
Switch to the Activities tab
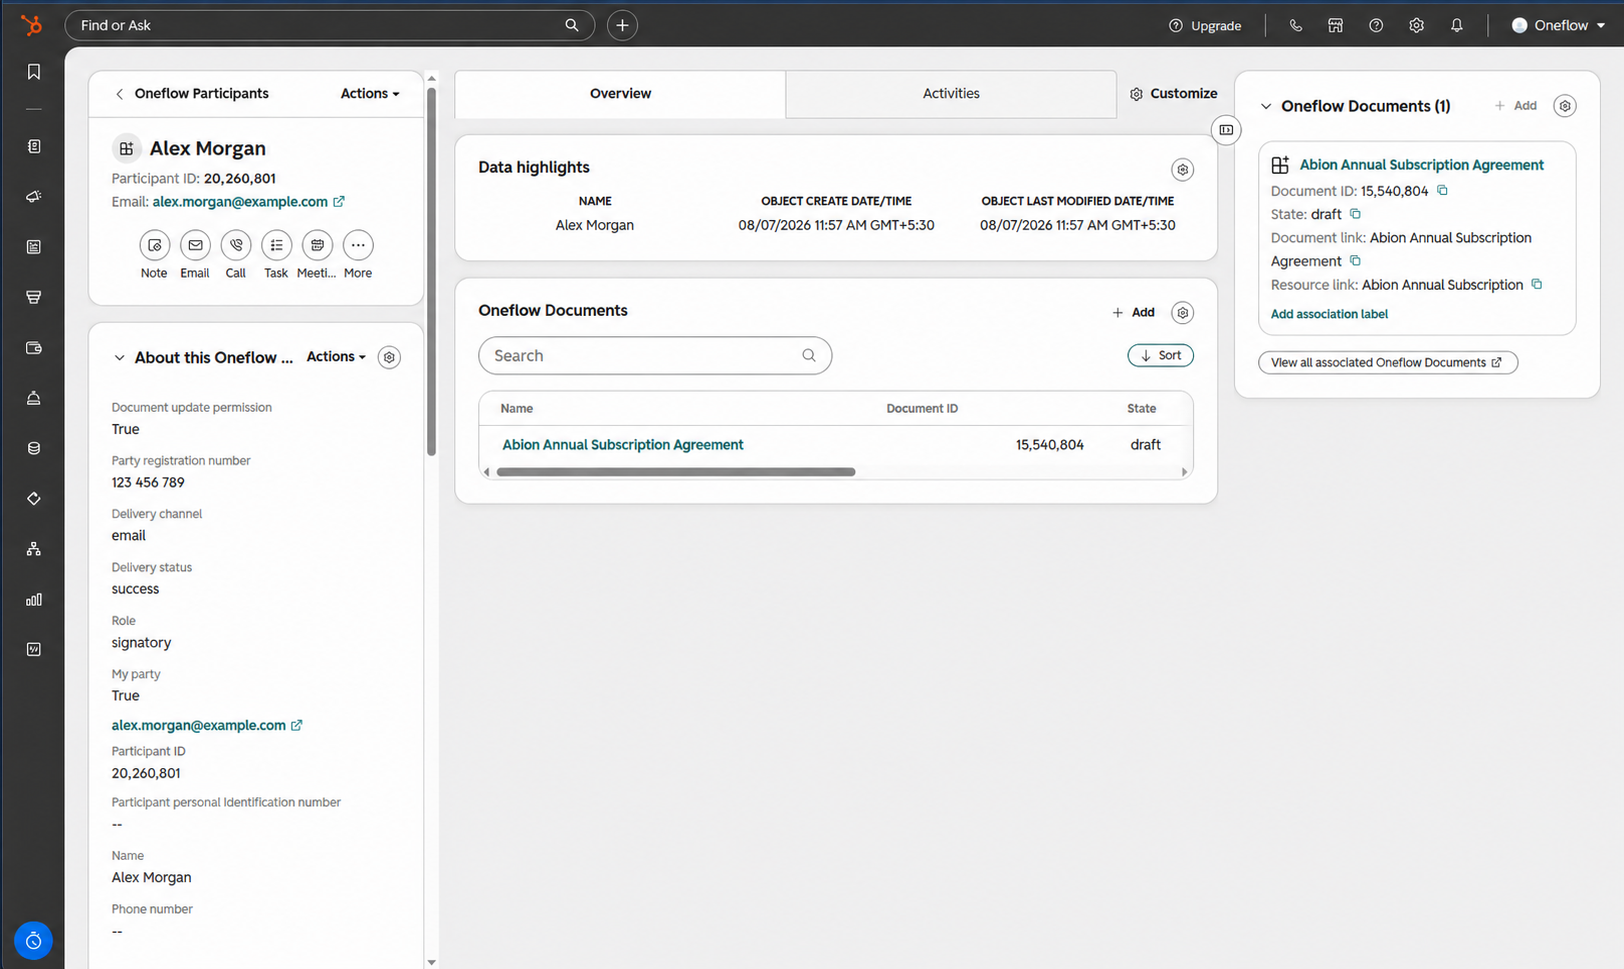(x=951, y=94)
